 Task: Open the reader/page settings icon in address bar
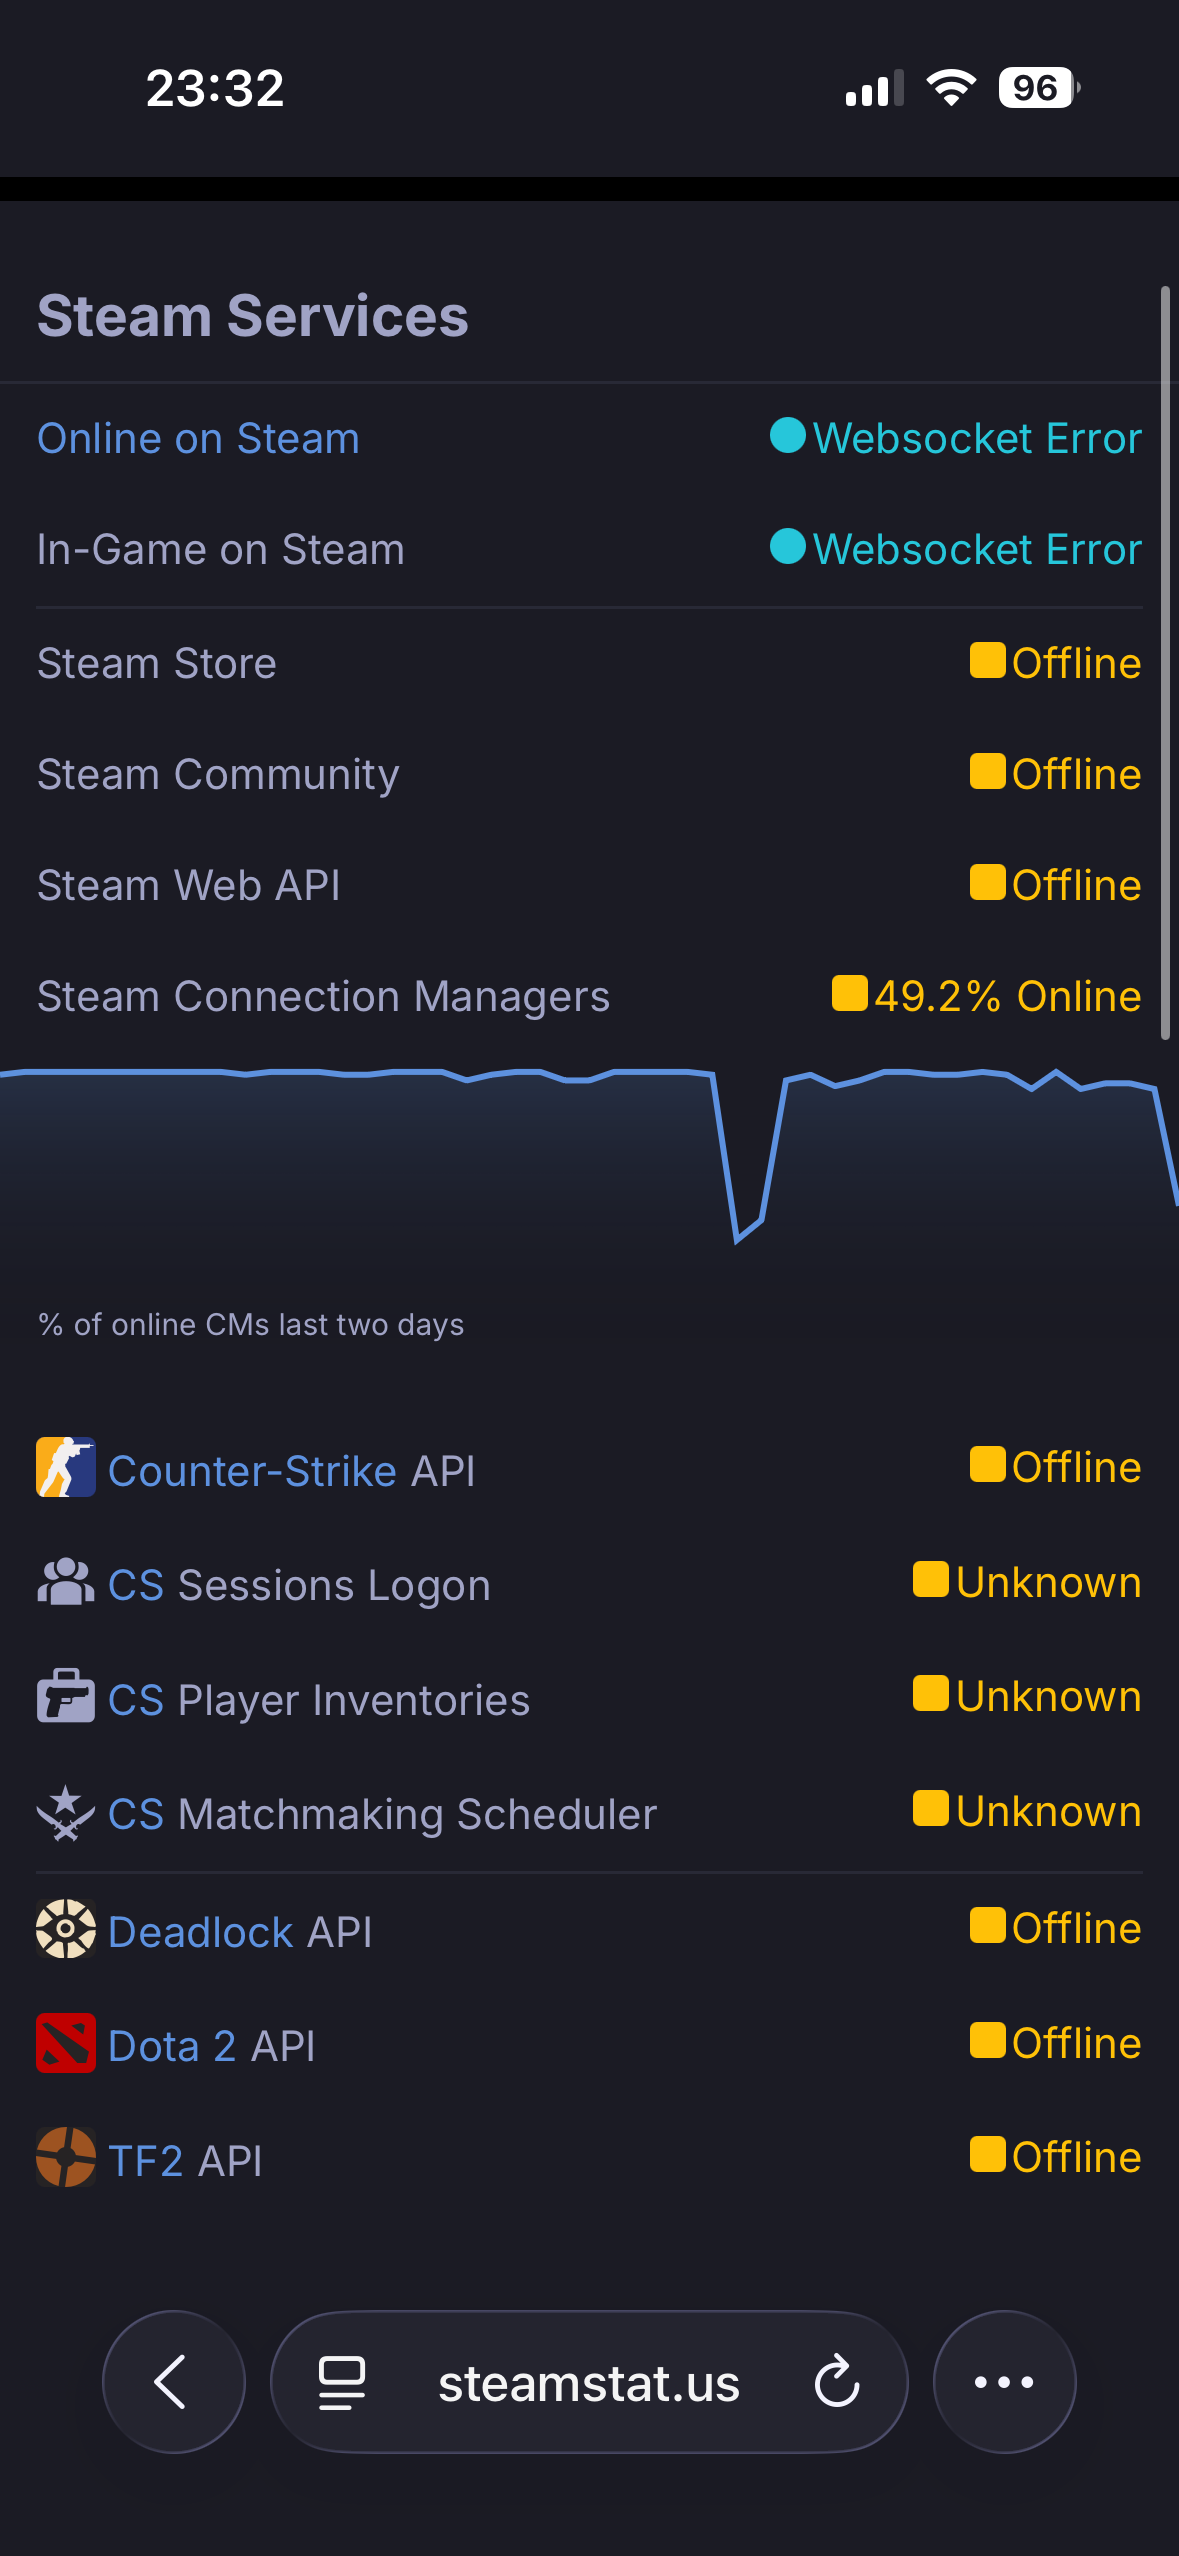click(x=342, y=2382)
